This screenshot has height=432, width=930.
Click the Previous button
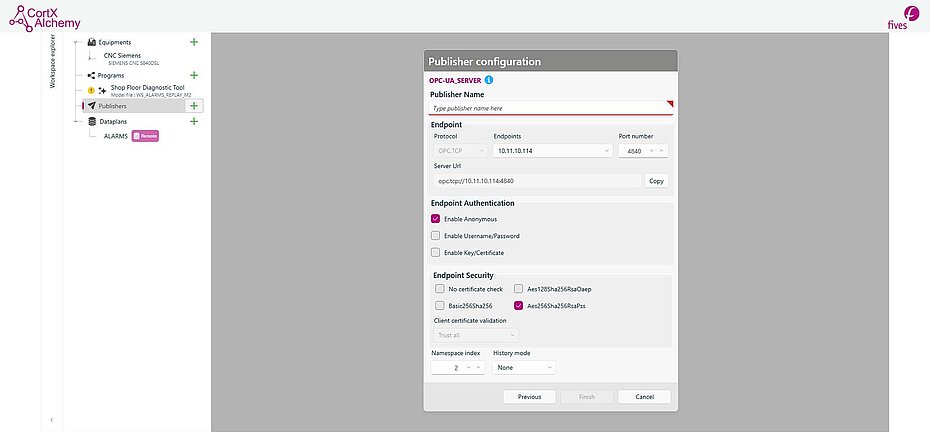529,397
